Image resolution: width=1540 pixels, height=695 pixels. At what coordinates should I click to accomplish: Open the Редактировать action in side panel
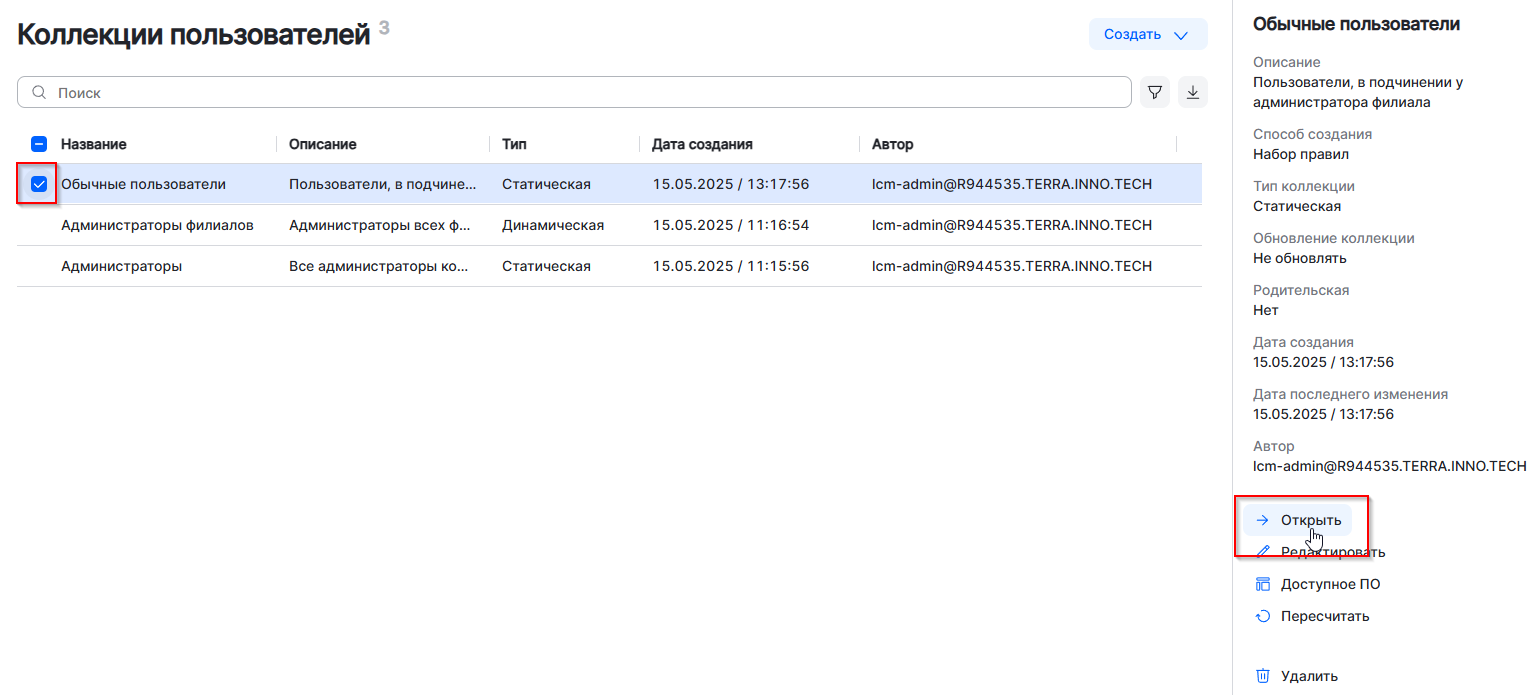point(1330,551)
